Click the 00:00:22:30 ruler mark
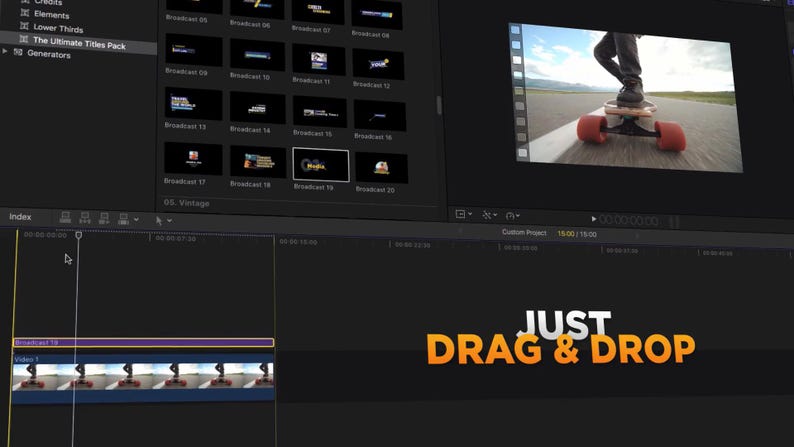Screen dimensions: 794x447 tap(412, 245)
